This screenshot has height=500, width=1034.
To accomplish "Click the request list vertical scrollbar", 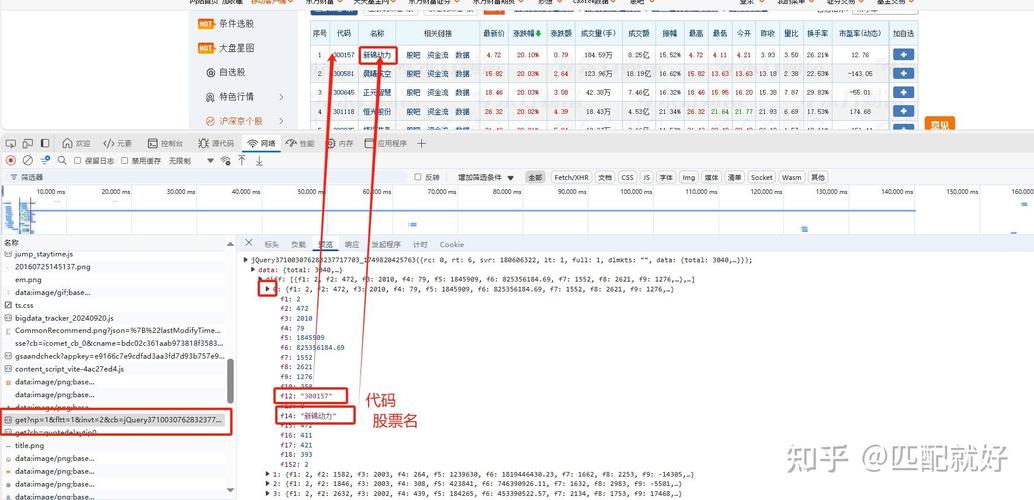I will 230,381.
